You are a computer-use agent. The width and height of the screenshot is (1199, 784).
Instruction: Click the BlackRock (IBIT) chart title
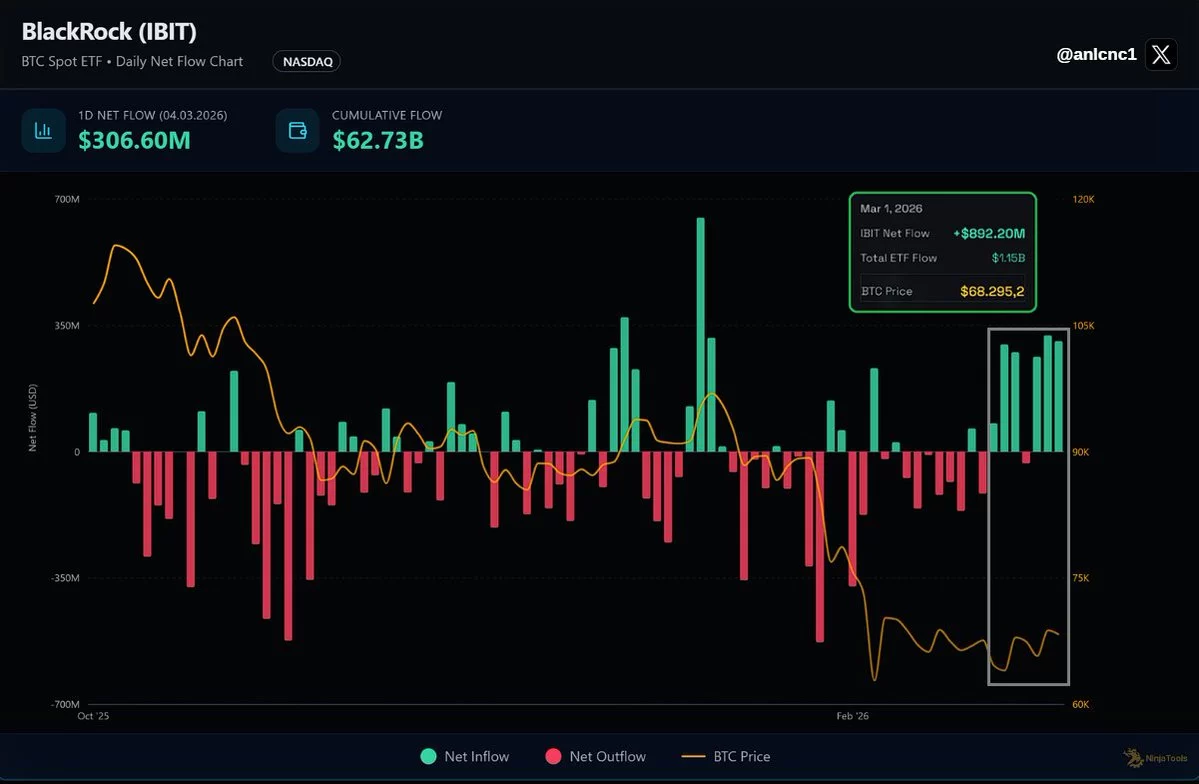point(109,31)
